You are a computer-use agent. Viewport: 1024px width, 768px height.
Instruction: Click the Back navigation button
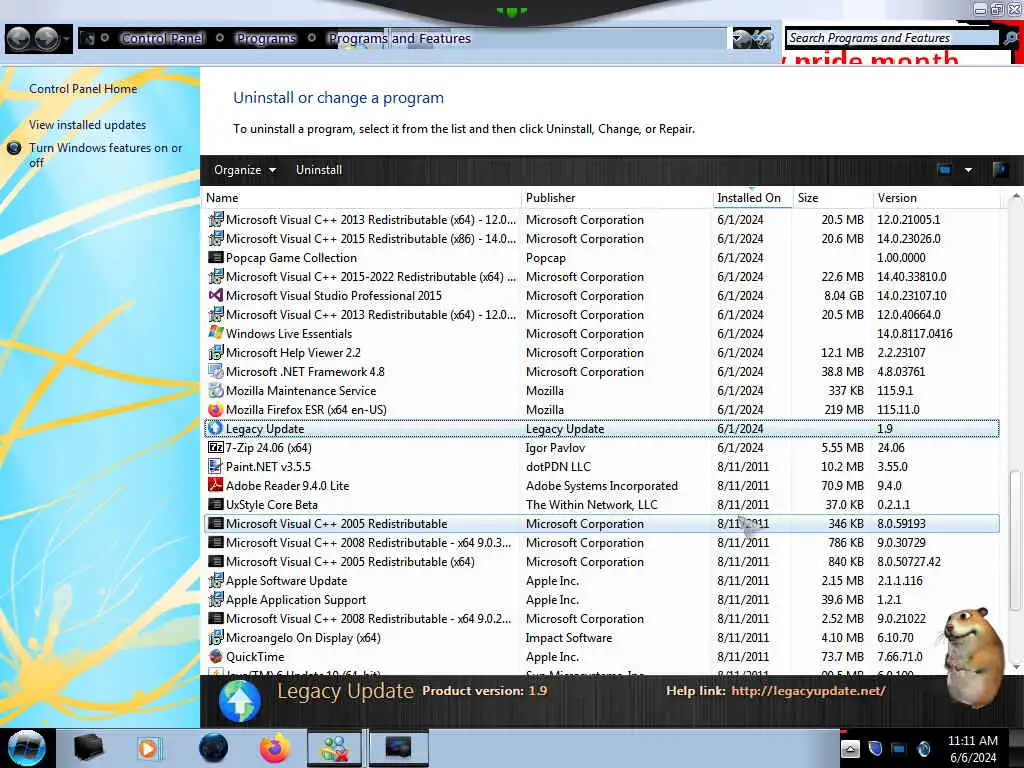pos(18,39)
